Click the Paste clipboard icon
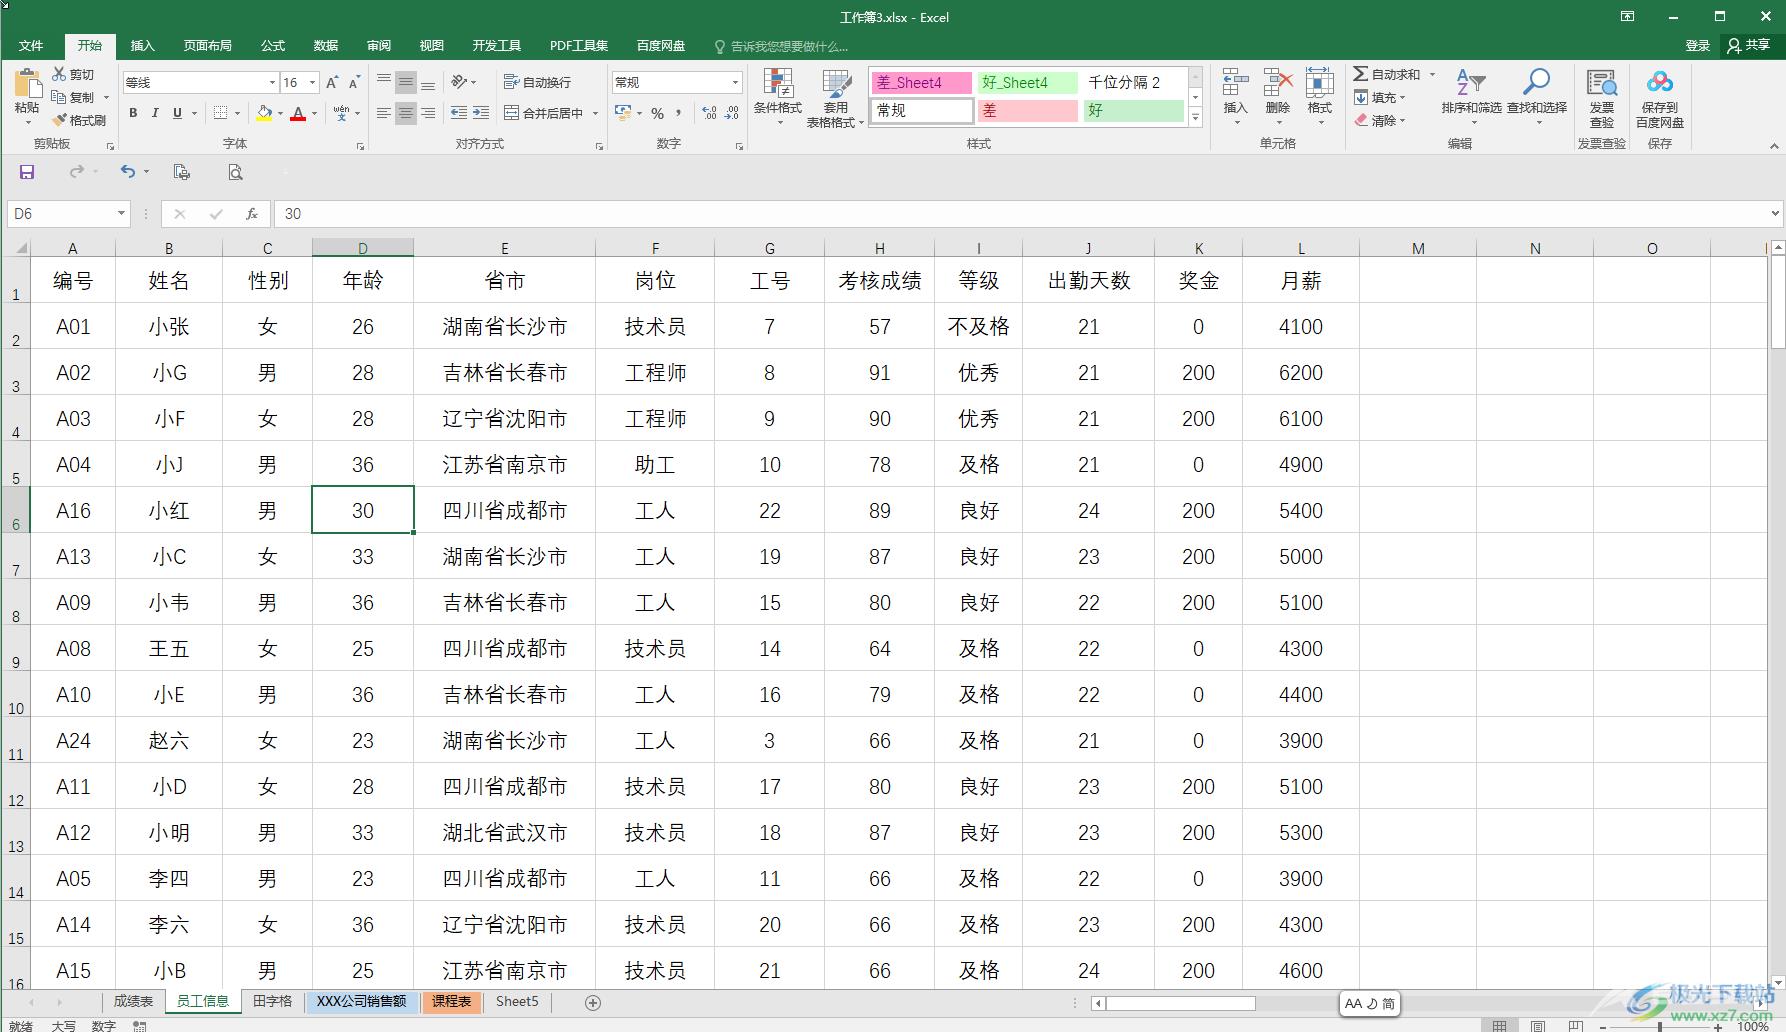 coord(27,85)
